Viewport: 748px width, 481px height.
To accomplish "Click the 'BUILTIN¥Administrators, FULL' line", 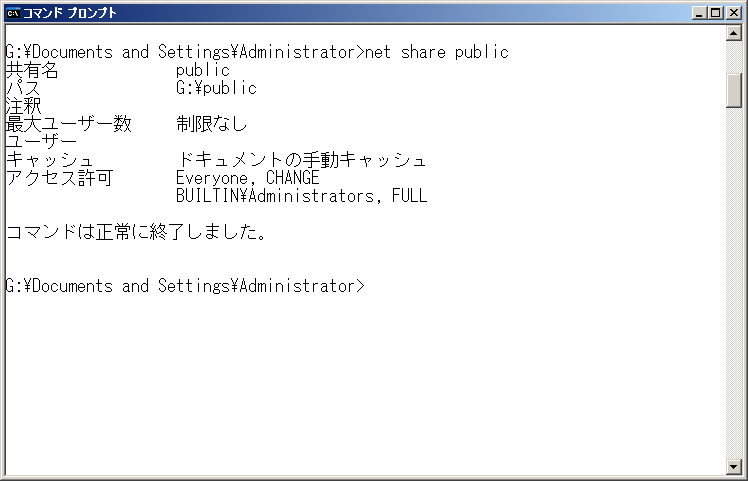I will tap(301, 196).
